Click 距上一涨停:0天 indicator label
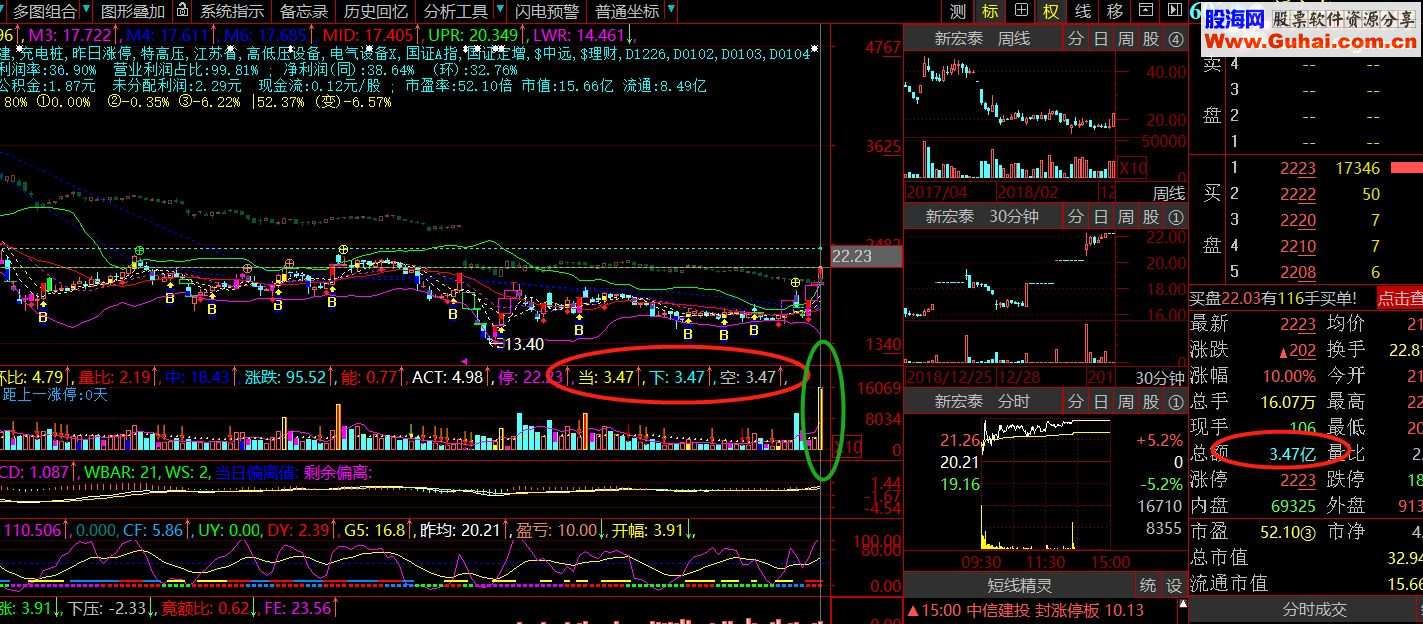1423x624 pixels. pos(53,395)
